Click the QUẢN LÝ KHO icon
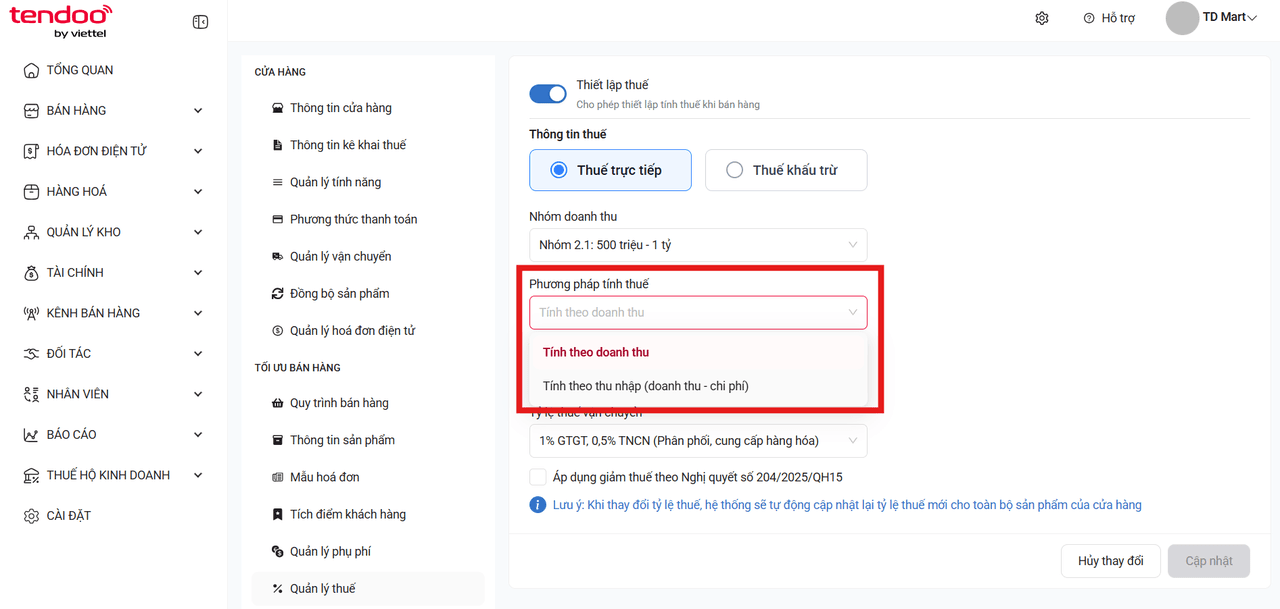 (x=31, y=232)
